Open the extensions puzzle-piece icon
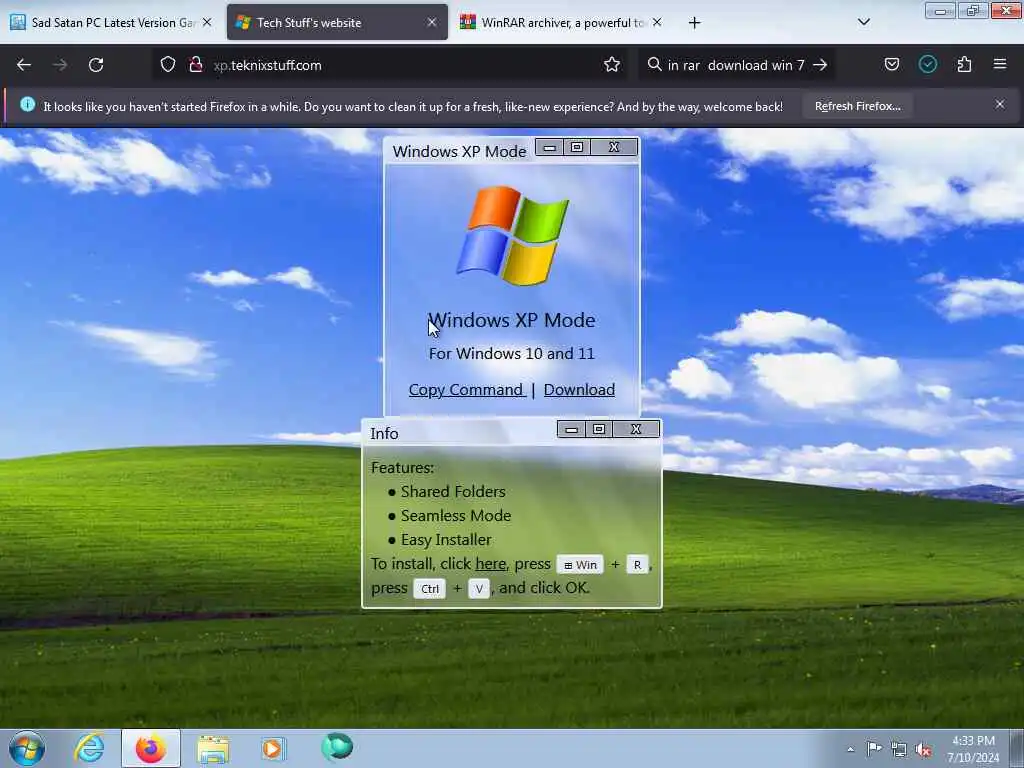 click(x=964, y=65)
